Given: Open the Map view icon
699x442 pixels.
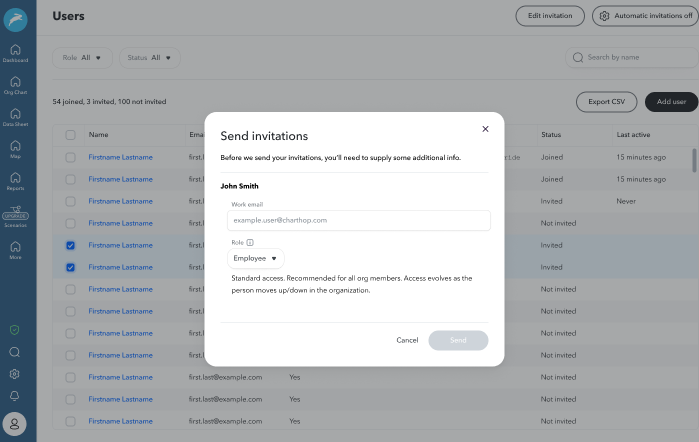Looking at the screenshot, I should [x=15, y=149].
